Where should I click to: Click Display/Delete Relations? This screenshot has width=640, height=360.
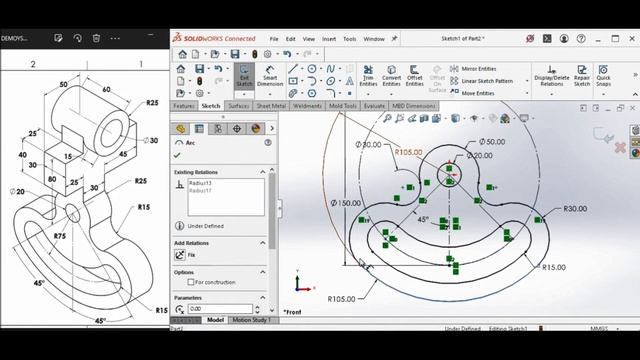point(551,76)
